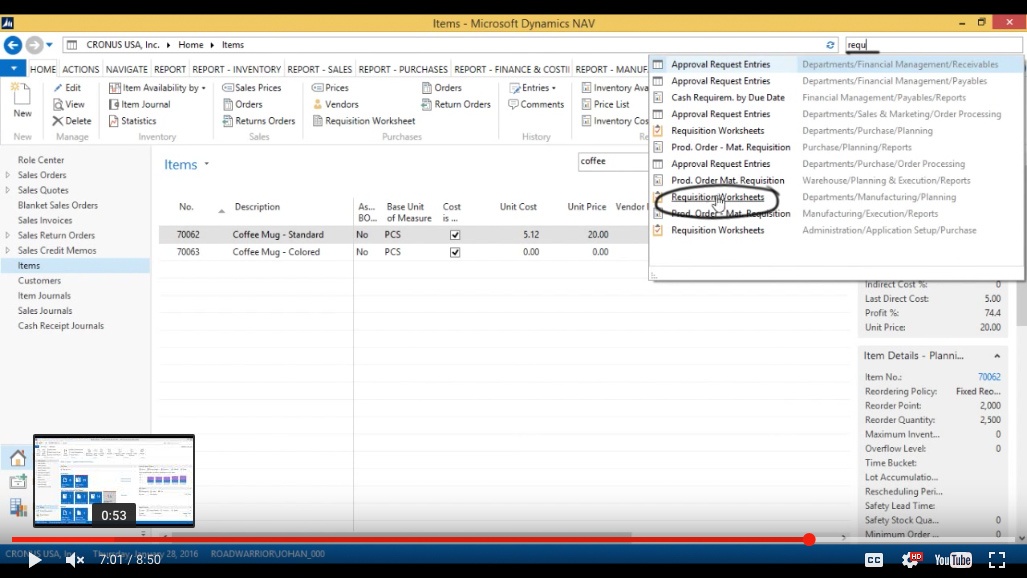
Task: Click the Home breadcrumb in address bar
Action: point(191,45)
